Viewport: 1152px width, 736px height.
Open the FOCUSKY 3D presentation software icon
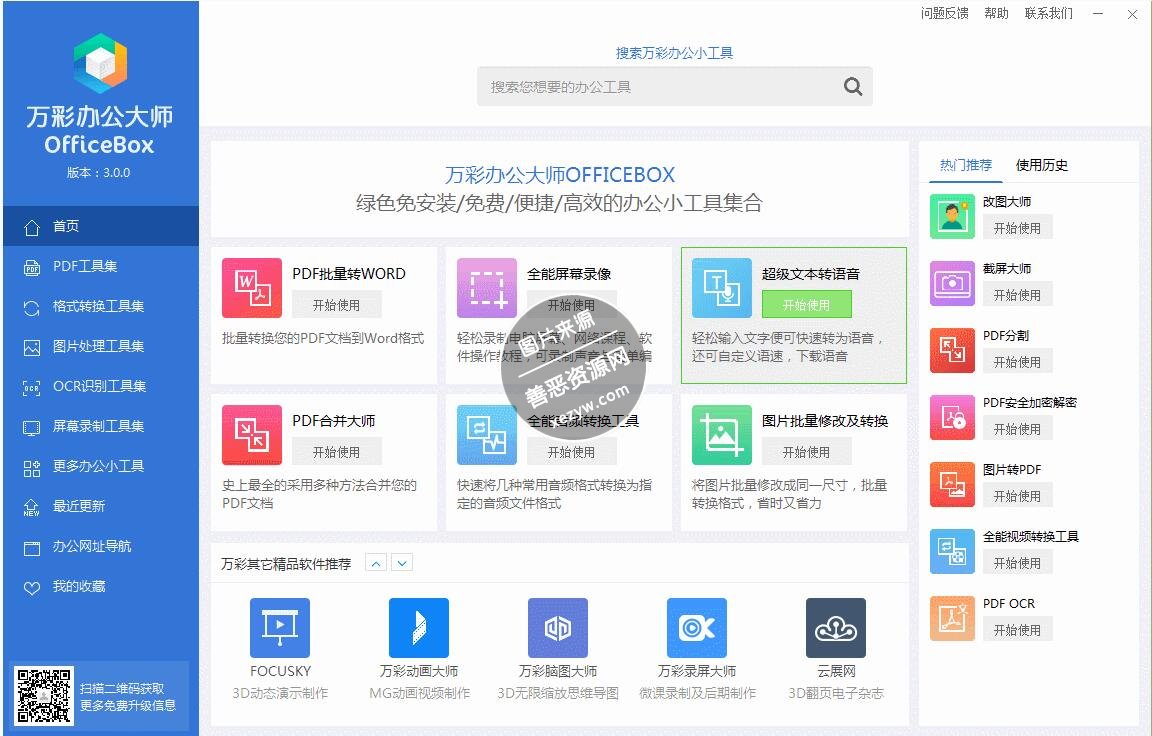(279, 627)
